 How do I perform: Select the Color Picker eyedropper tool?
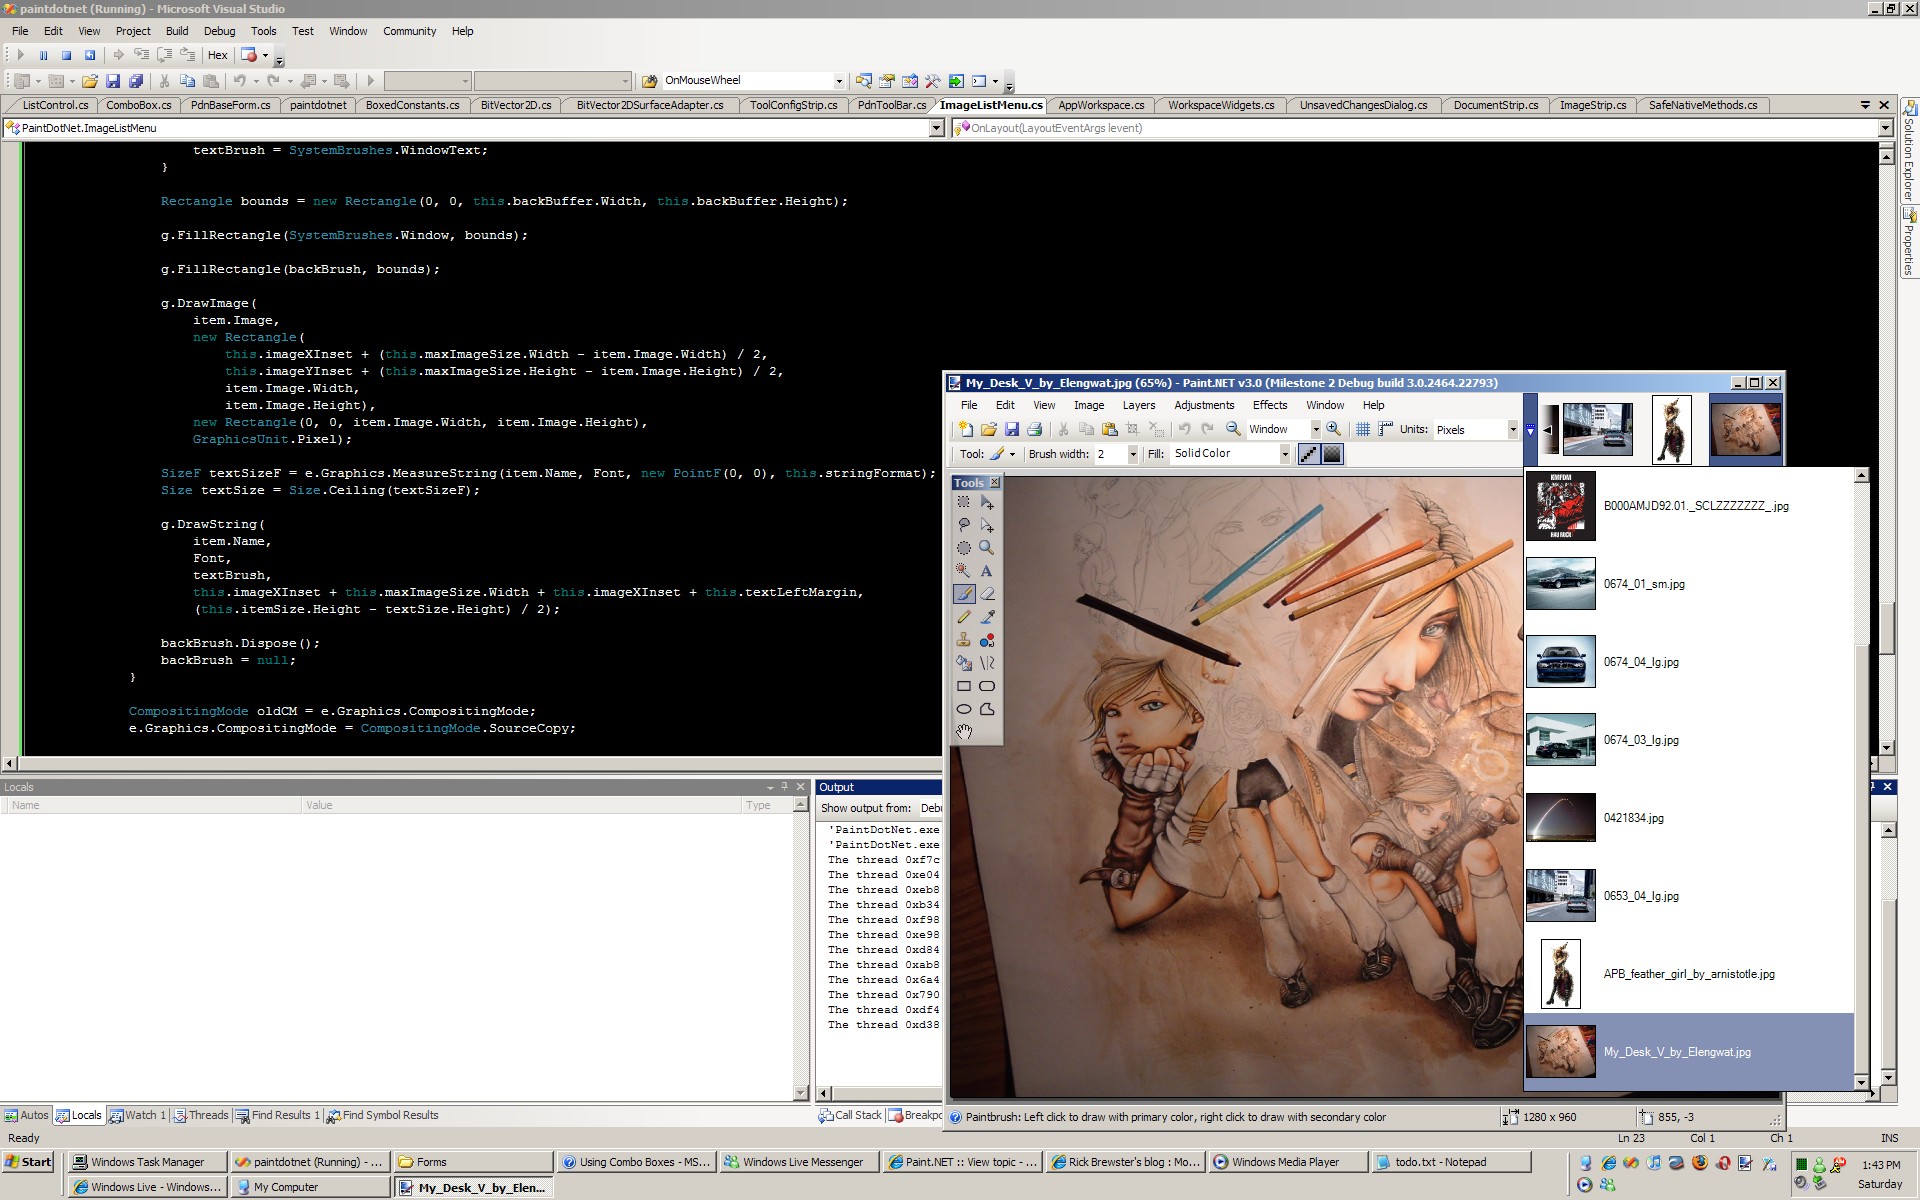987,617
